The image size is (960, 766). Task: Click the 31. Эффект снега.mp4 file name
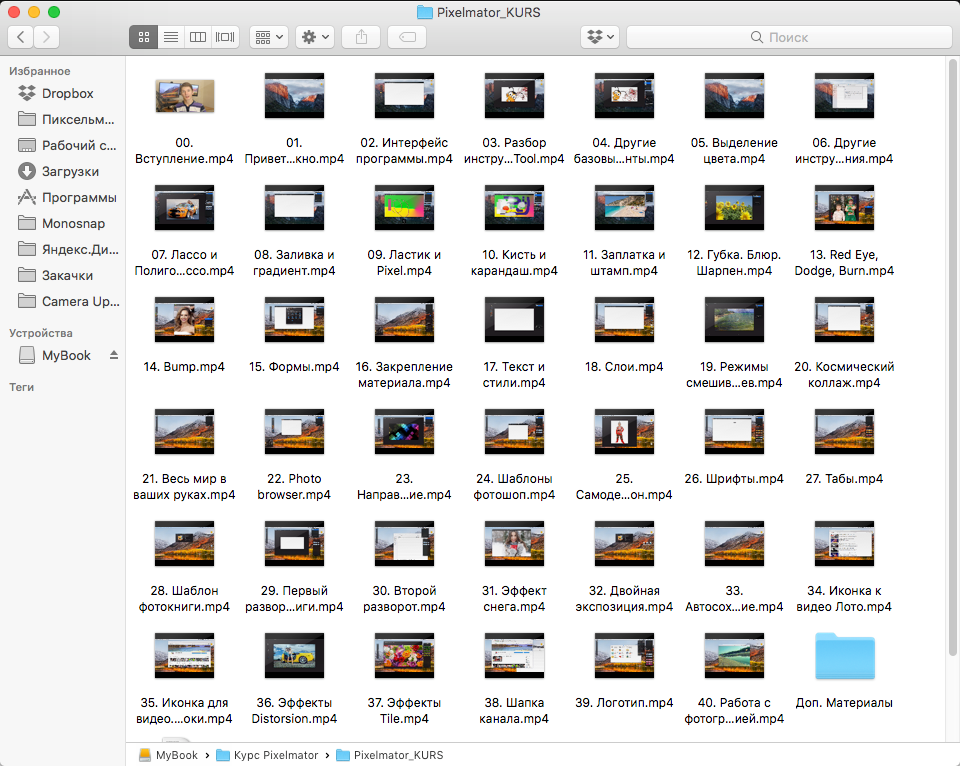(x=514, y=599)
